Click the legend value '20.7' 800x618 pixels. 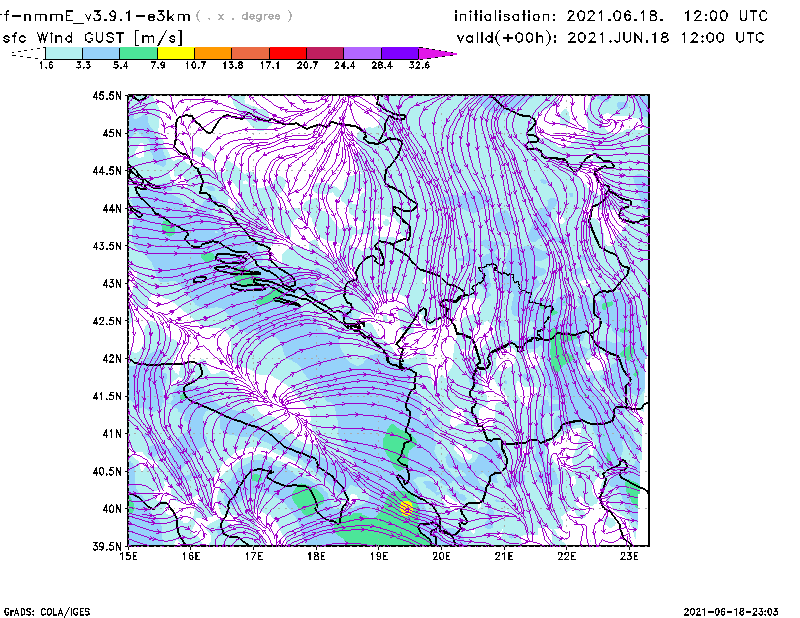(x=307, y=65)
